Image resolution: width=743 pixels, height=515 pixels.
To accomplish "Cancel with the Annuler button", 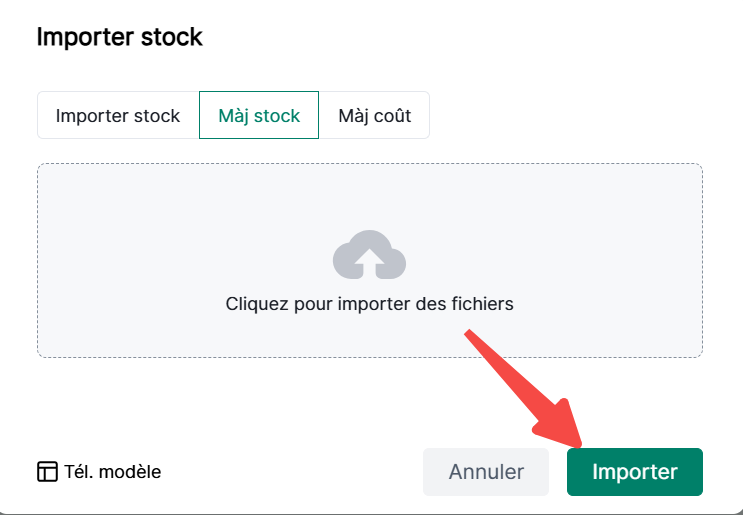I will 486,472.
